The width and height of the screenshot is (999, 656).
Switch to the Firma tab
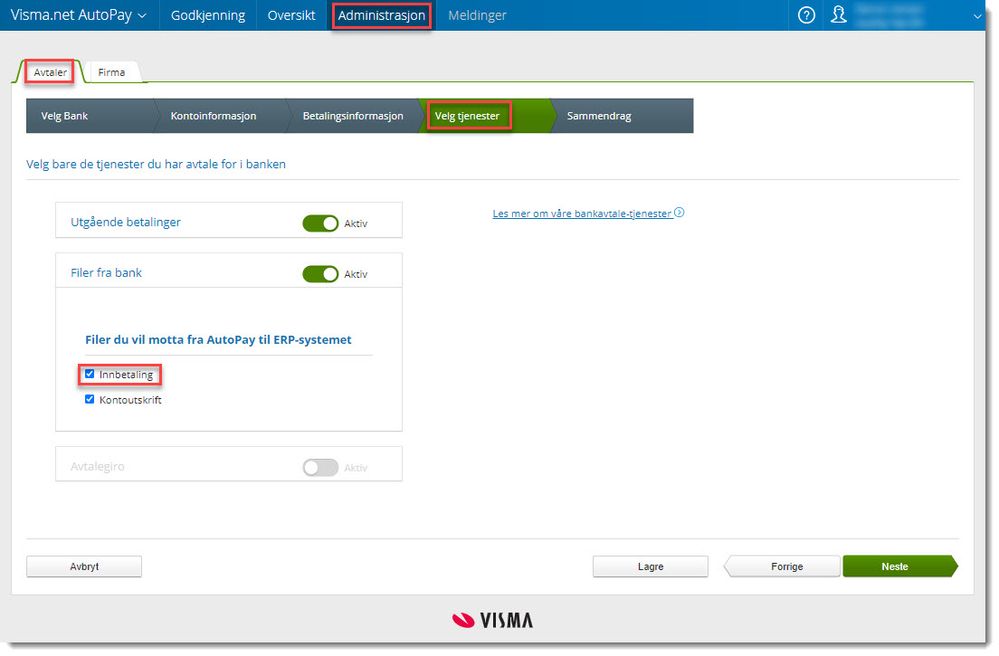tap(111, 73)
